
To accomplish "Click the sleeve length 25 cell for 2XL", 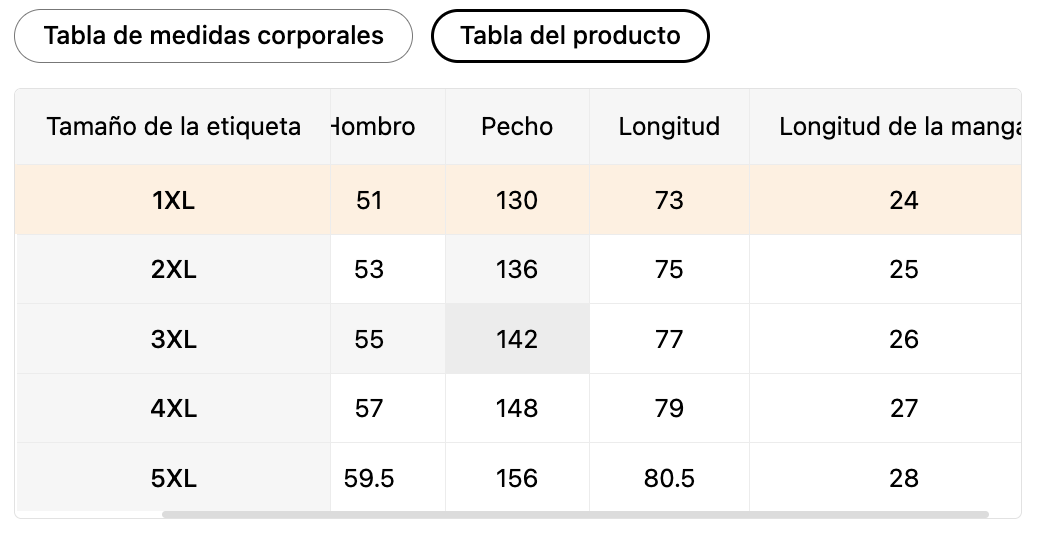I will [903, 269].
